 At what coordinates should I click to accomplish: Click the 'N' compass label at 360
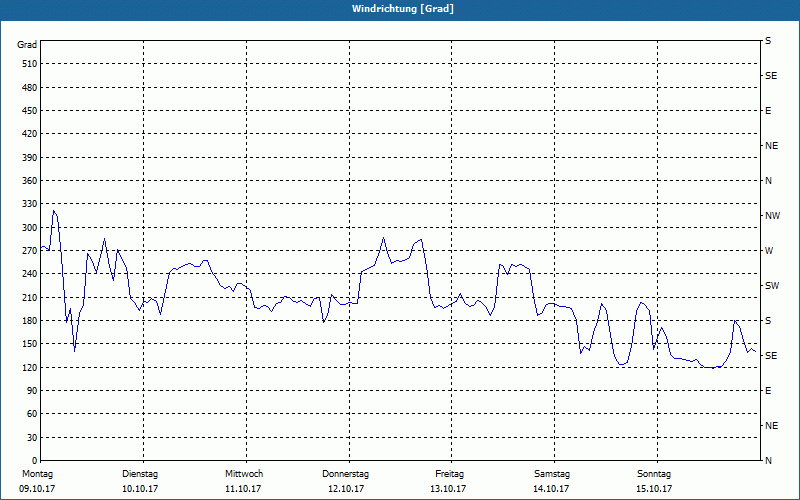pos(768,181)
